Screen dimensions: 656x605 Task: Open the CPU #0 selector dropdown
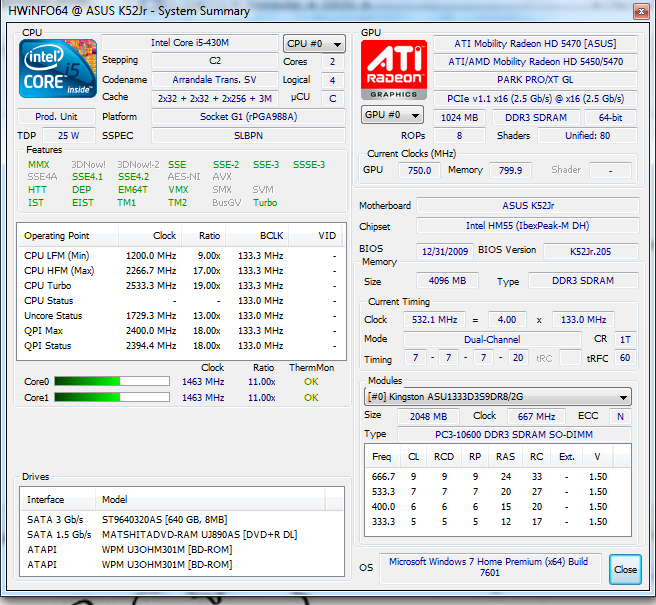314,44
